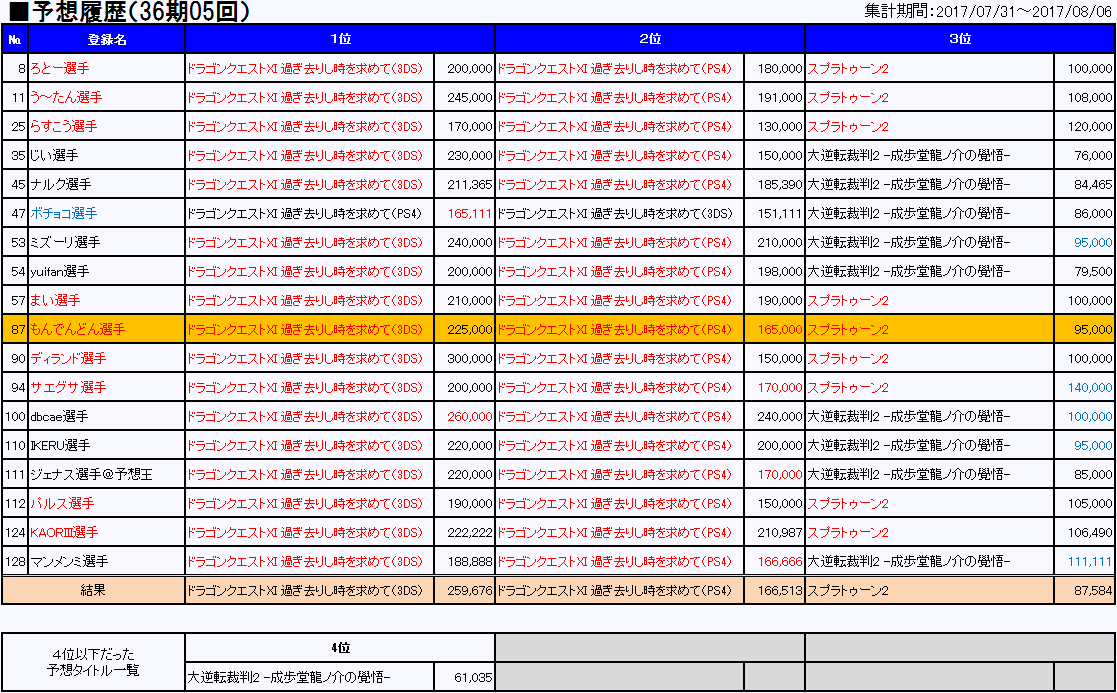The image size is (1117, 693).
Task: Click the red value 166,666
Action: 780,562
